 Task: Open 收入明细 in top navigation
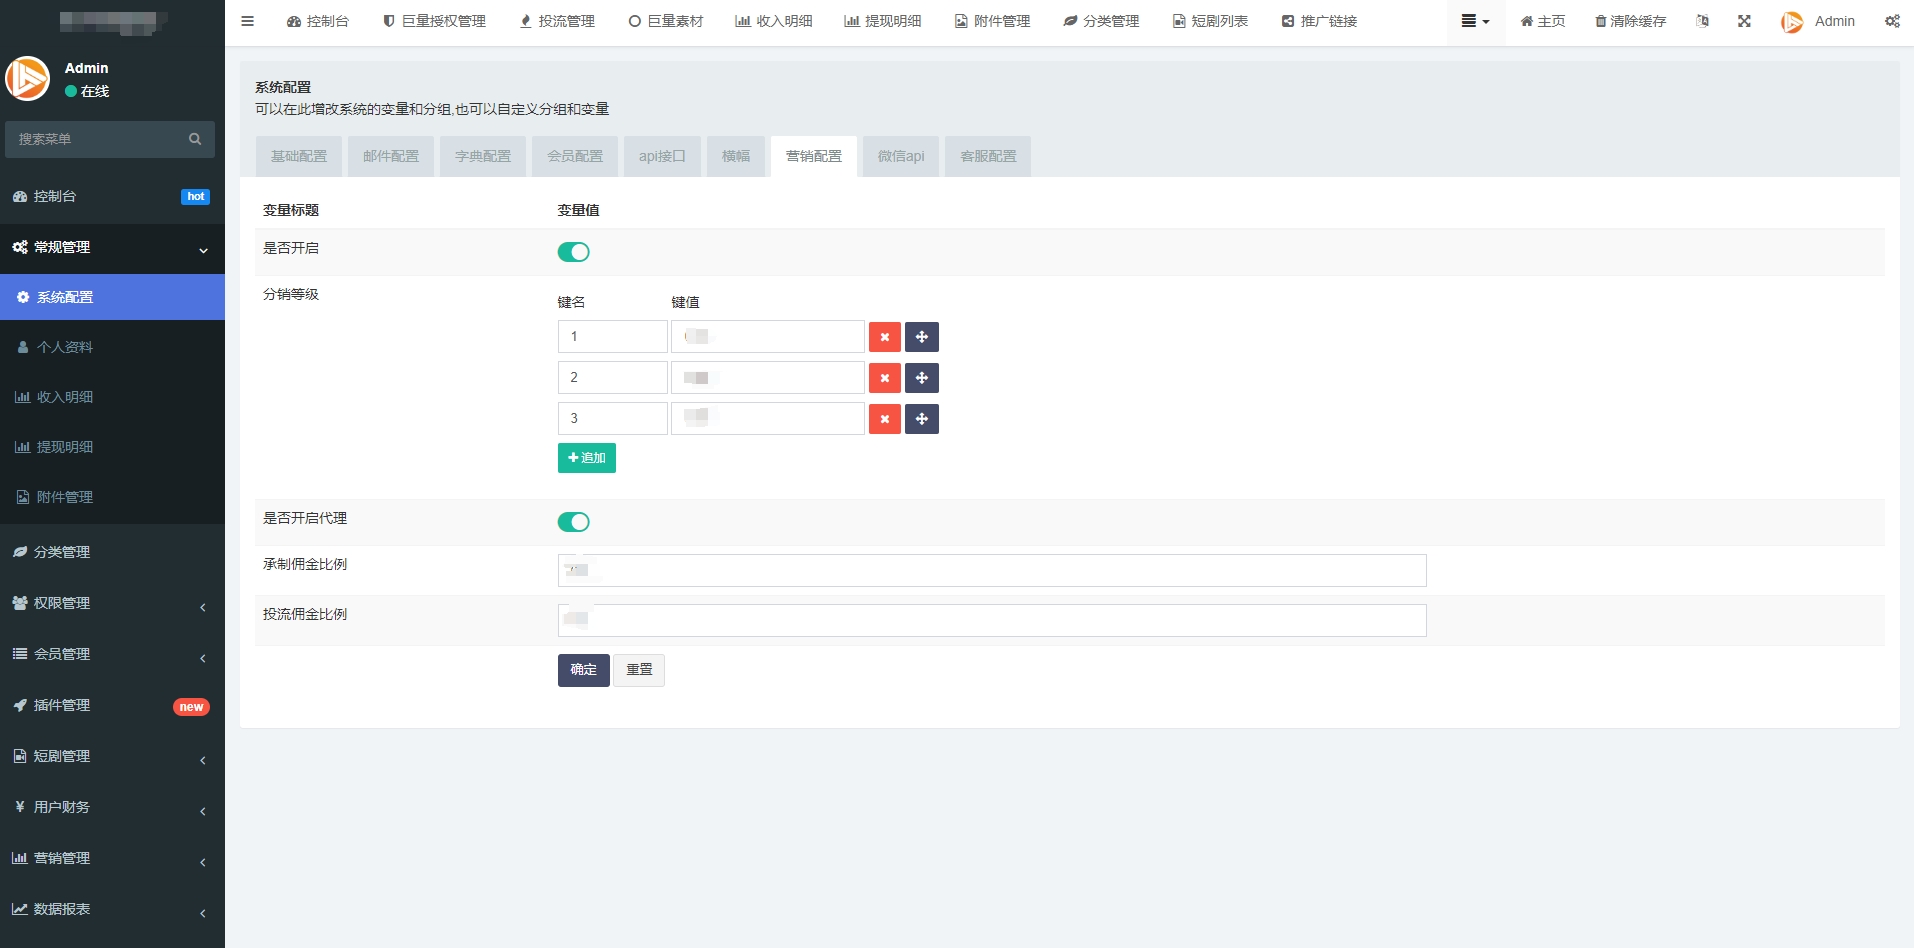coord(774,21)
